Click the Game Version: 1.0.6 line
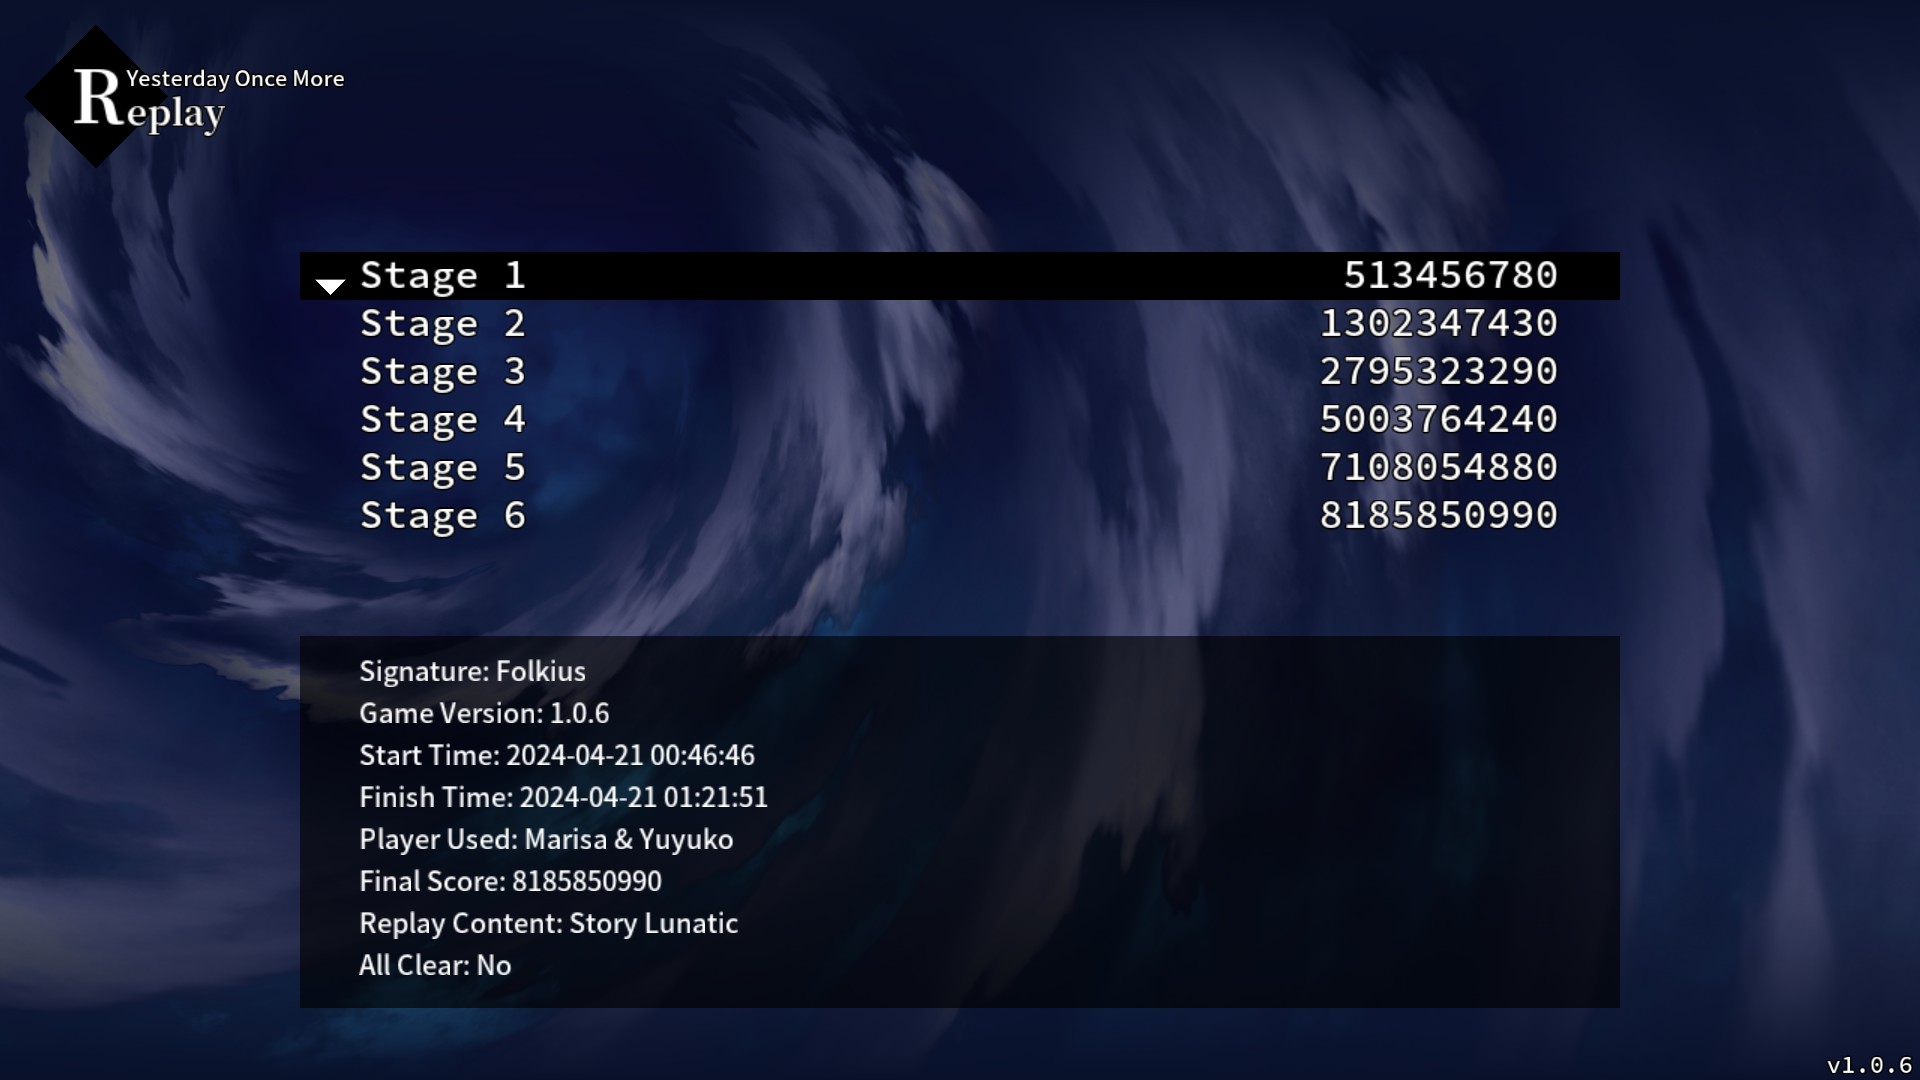This screenshot has width=1920, height=1080. coord(484,713)
